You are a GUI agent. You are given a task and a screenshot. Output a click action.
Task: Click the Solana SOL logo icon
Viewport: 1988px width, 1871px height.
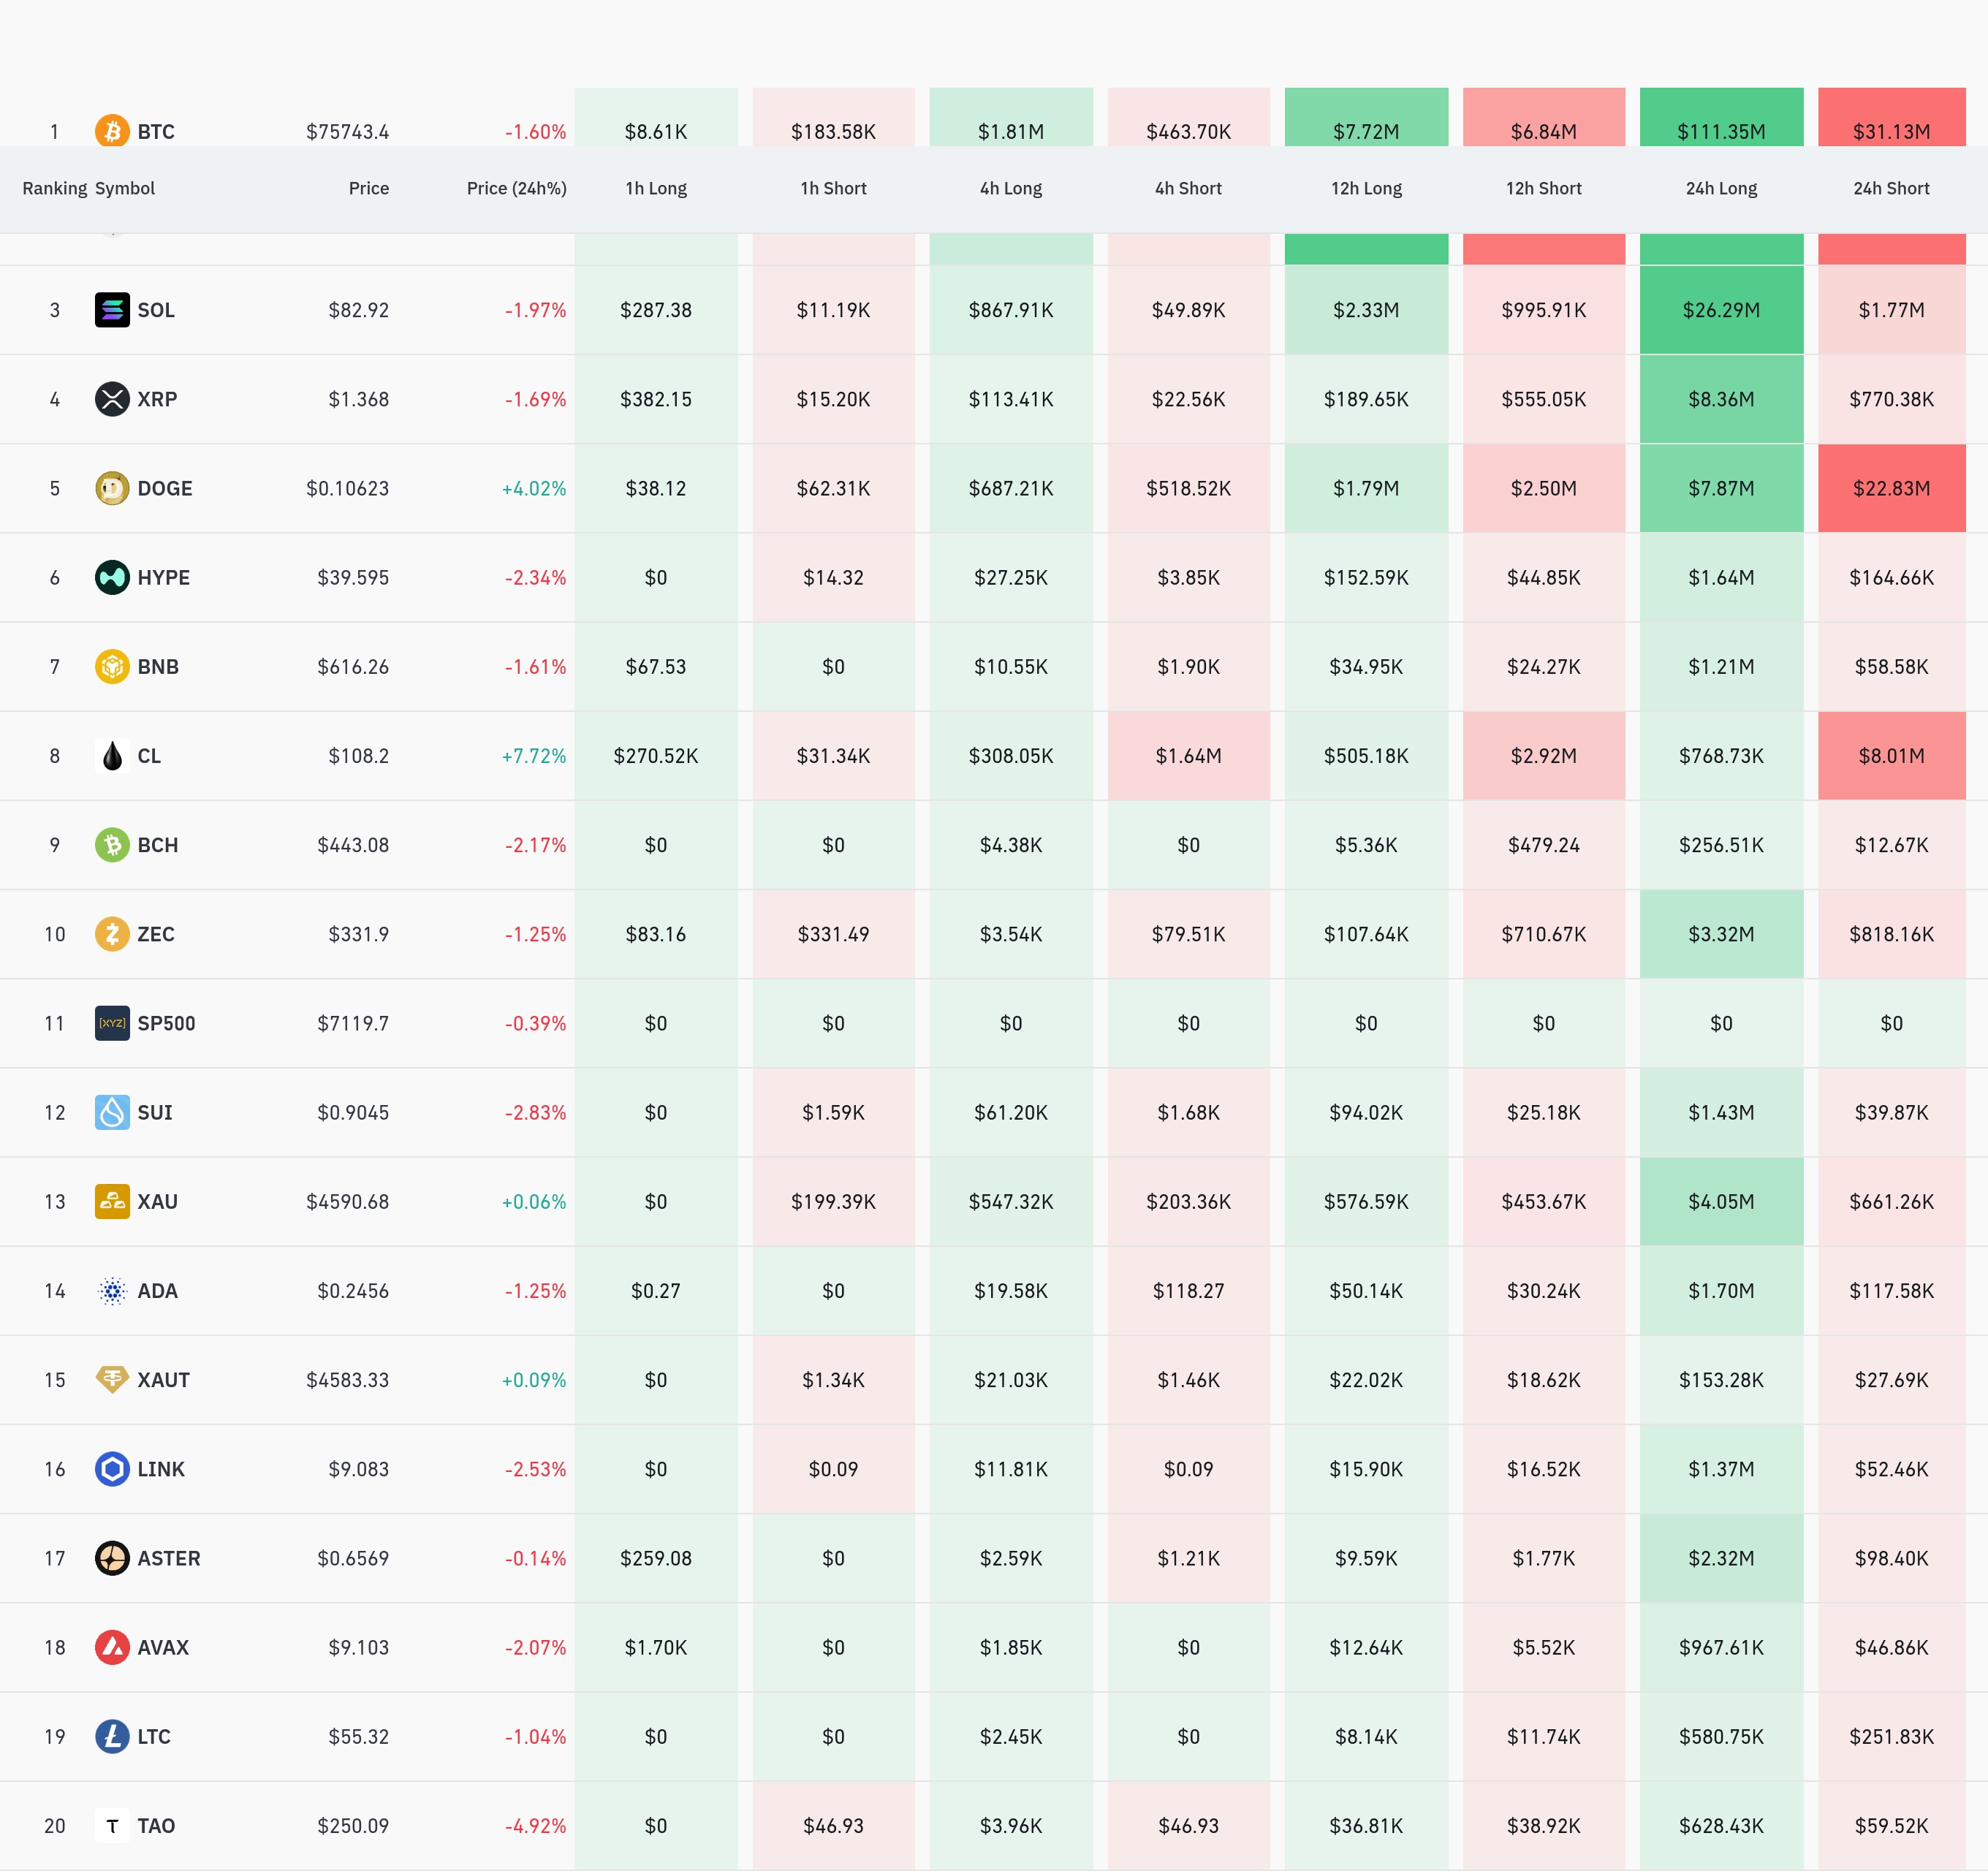point(112,310)
